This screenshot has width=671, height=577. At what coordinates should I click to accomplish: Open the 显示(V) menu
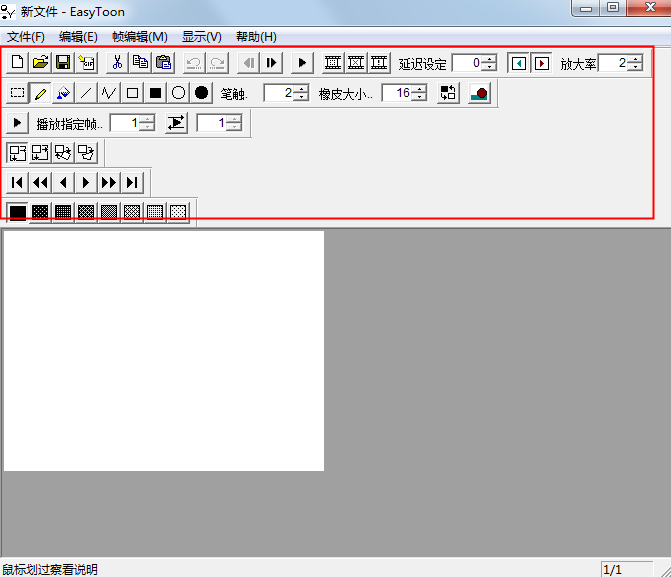click(x=202, y=37)
